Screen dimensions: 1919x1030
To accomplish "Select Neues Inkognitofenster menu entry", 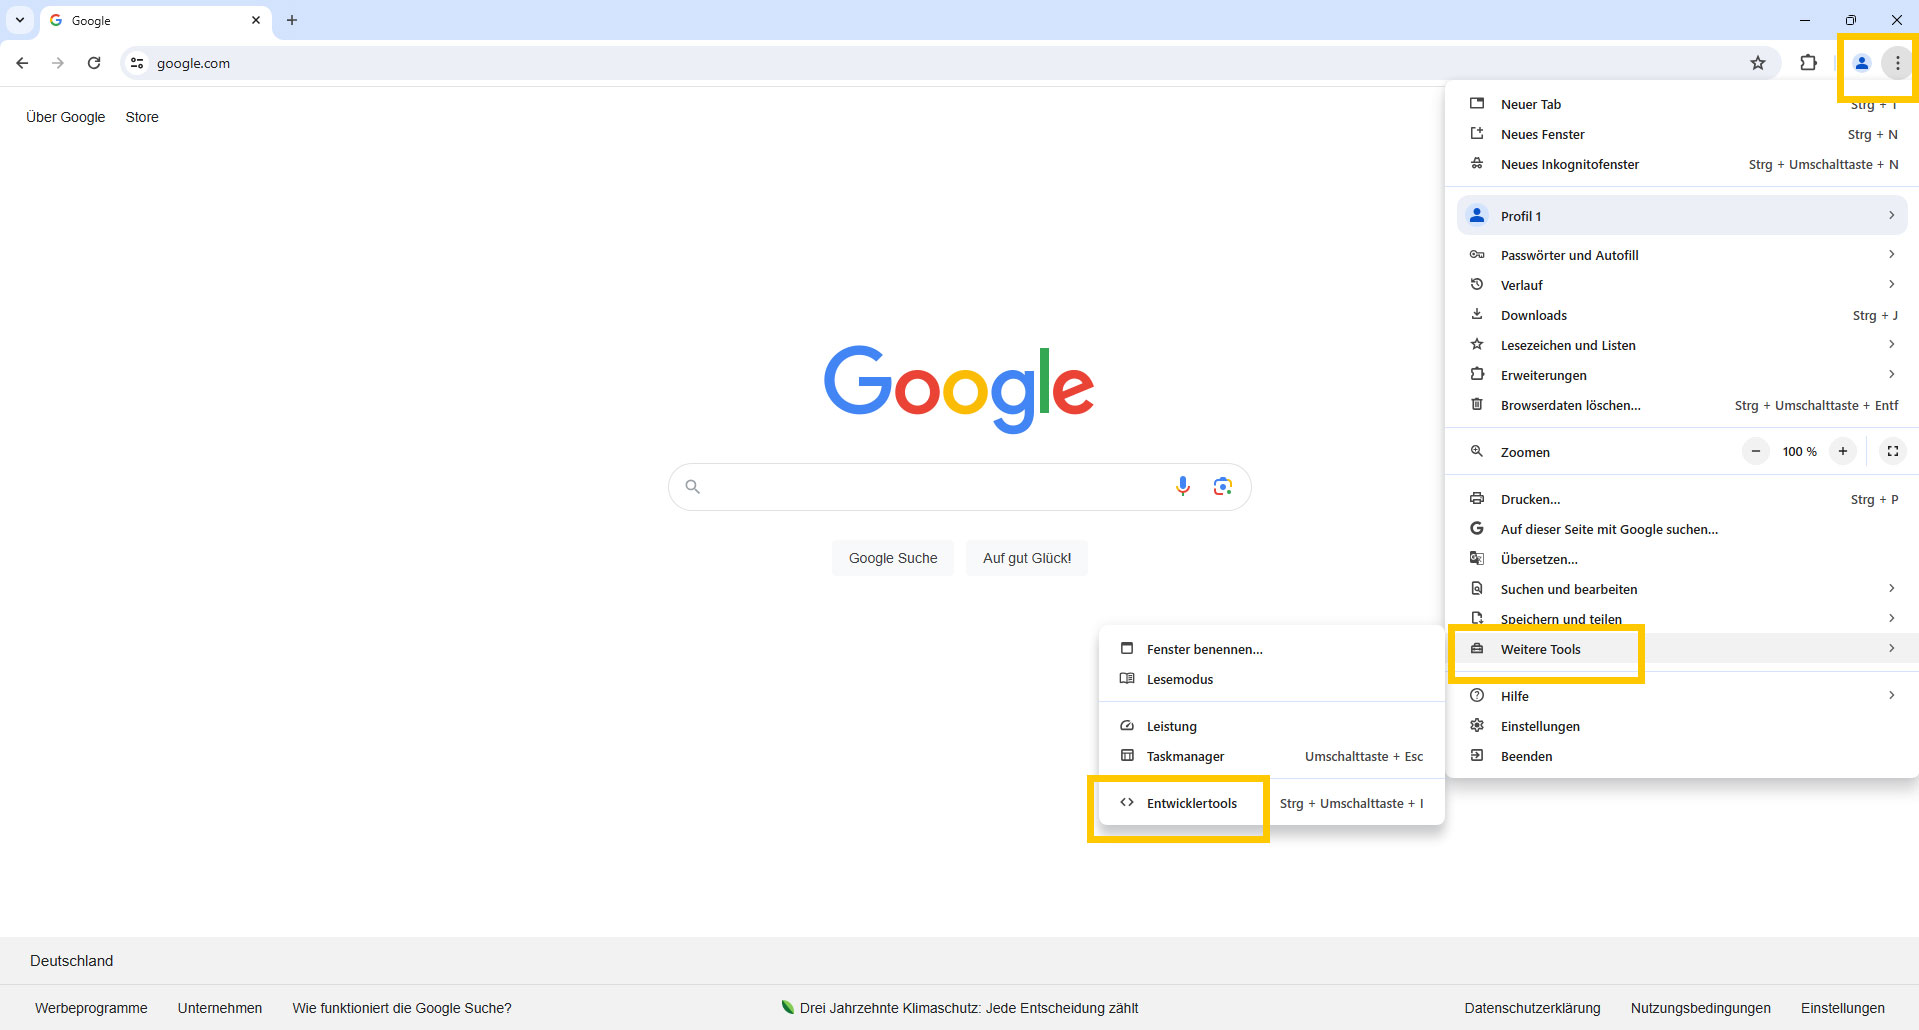I will (x=1569, y=164).
